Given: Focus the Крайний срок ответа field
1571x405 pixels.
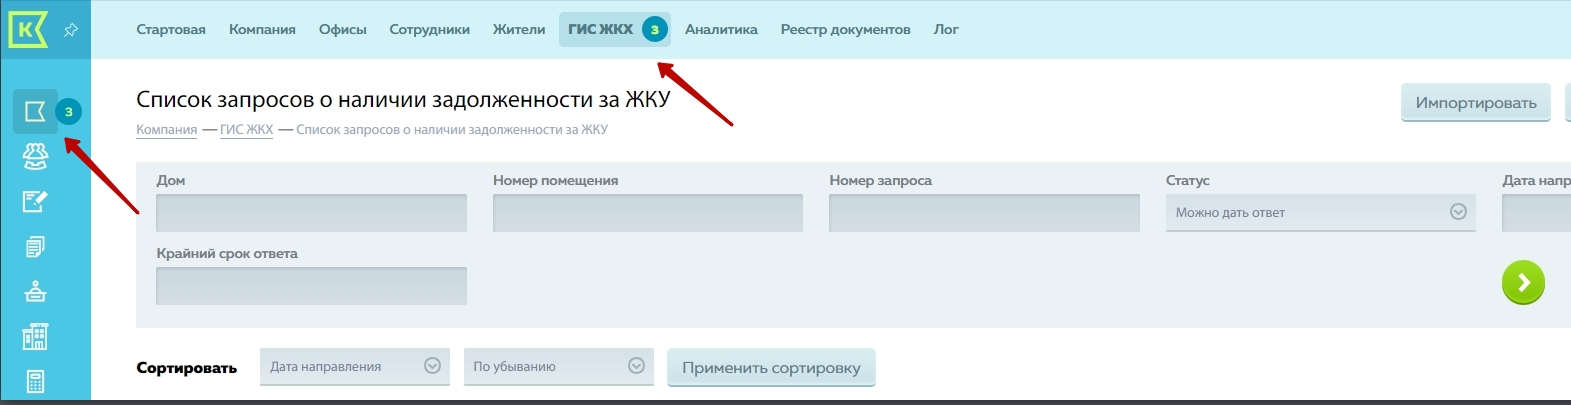Looking at the screenshot, I should click(311, 286).
